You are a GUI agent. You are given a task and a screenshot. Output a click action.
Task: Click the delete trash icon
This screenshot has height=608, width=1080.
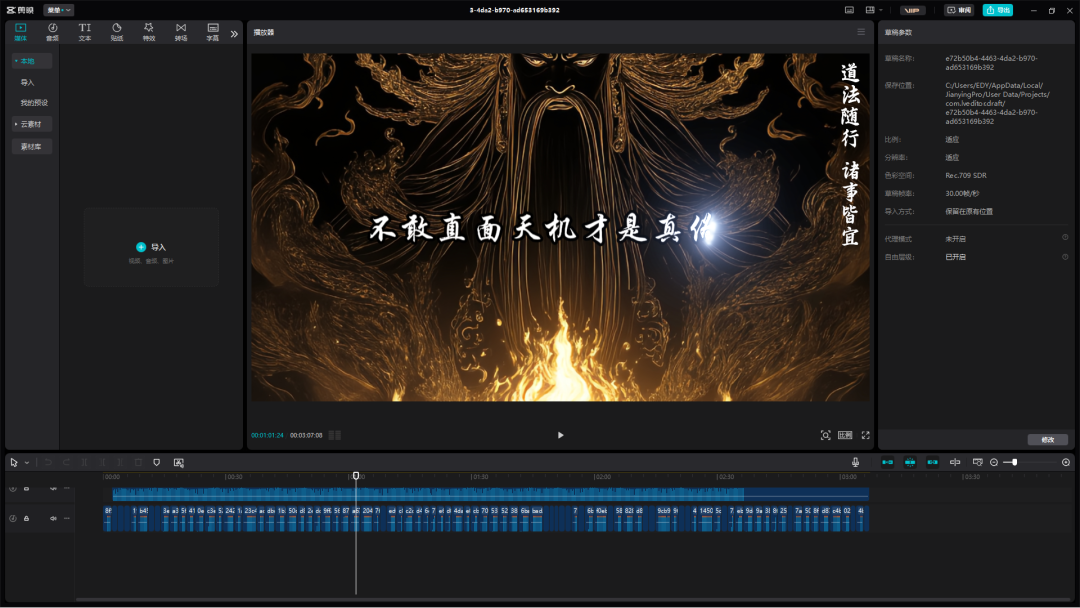138,463
